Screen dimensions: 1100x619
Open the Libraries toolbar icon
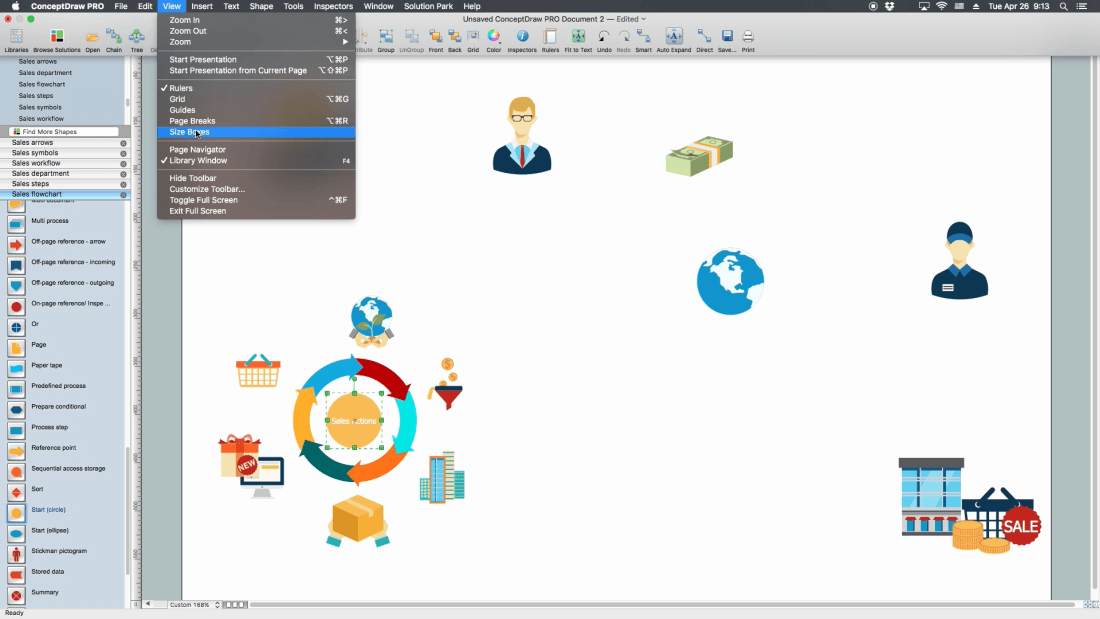coord(16,40)
